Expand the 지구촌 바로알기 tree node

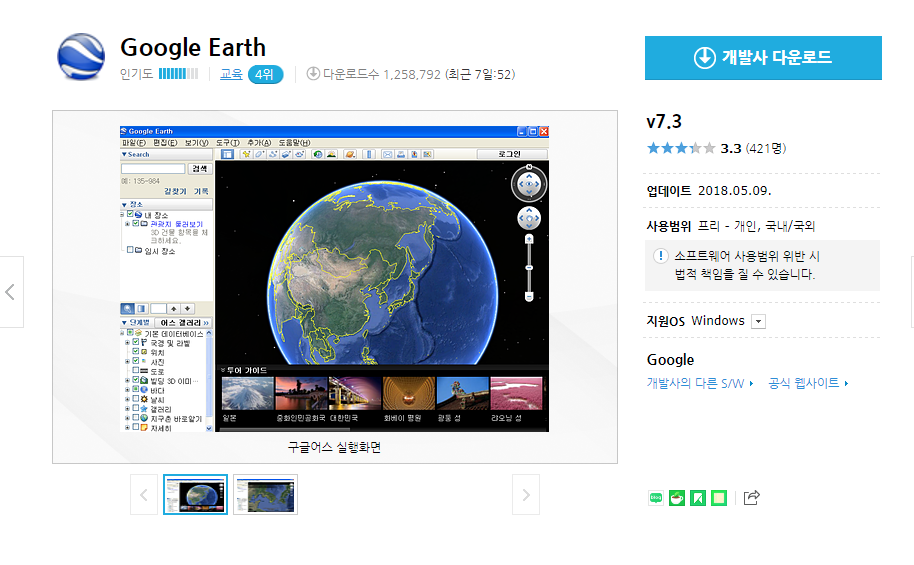[x=127, y=418]
